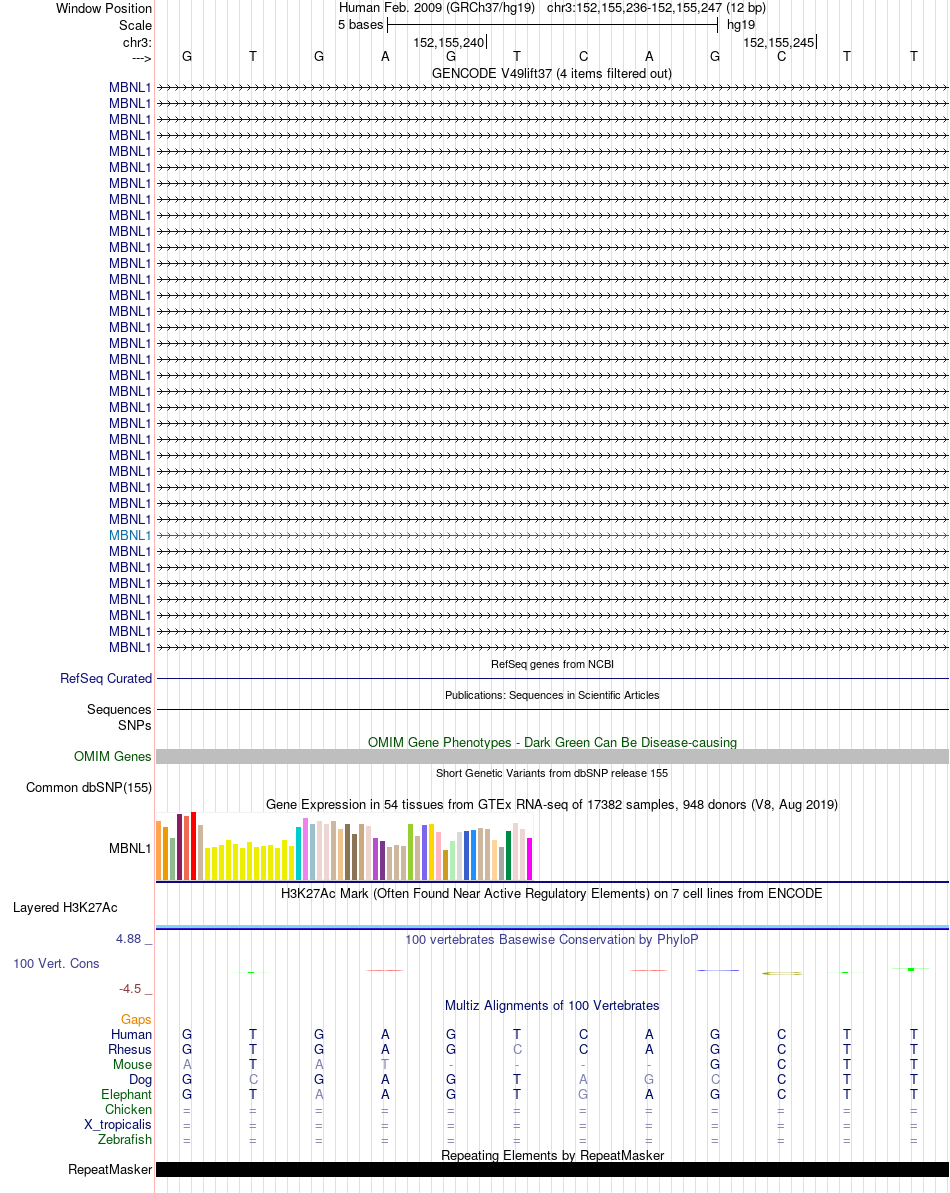Click the gray OMIM Genes item bar
This screenshot has width=950, height=1193.
tap(552, 756)
